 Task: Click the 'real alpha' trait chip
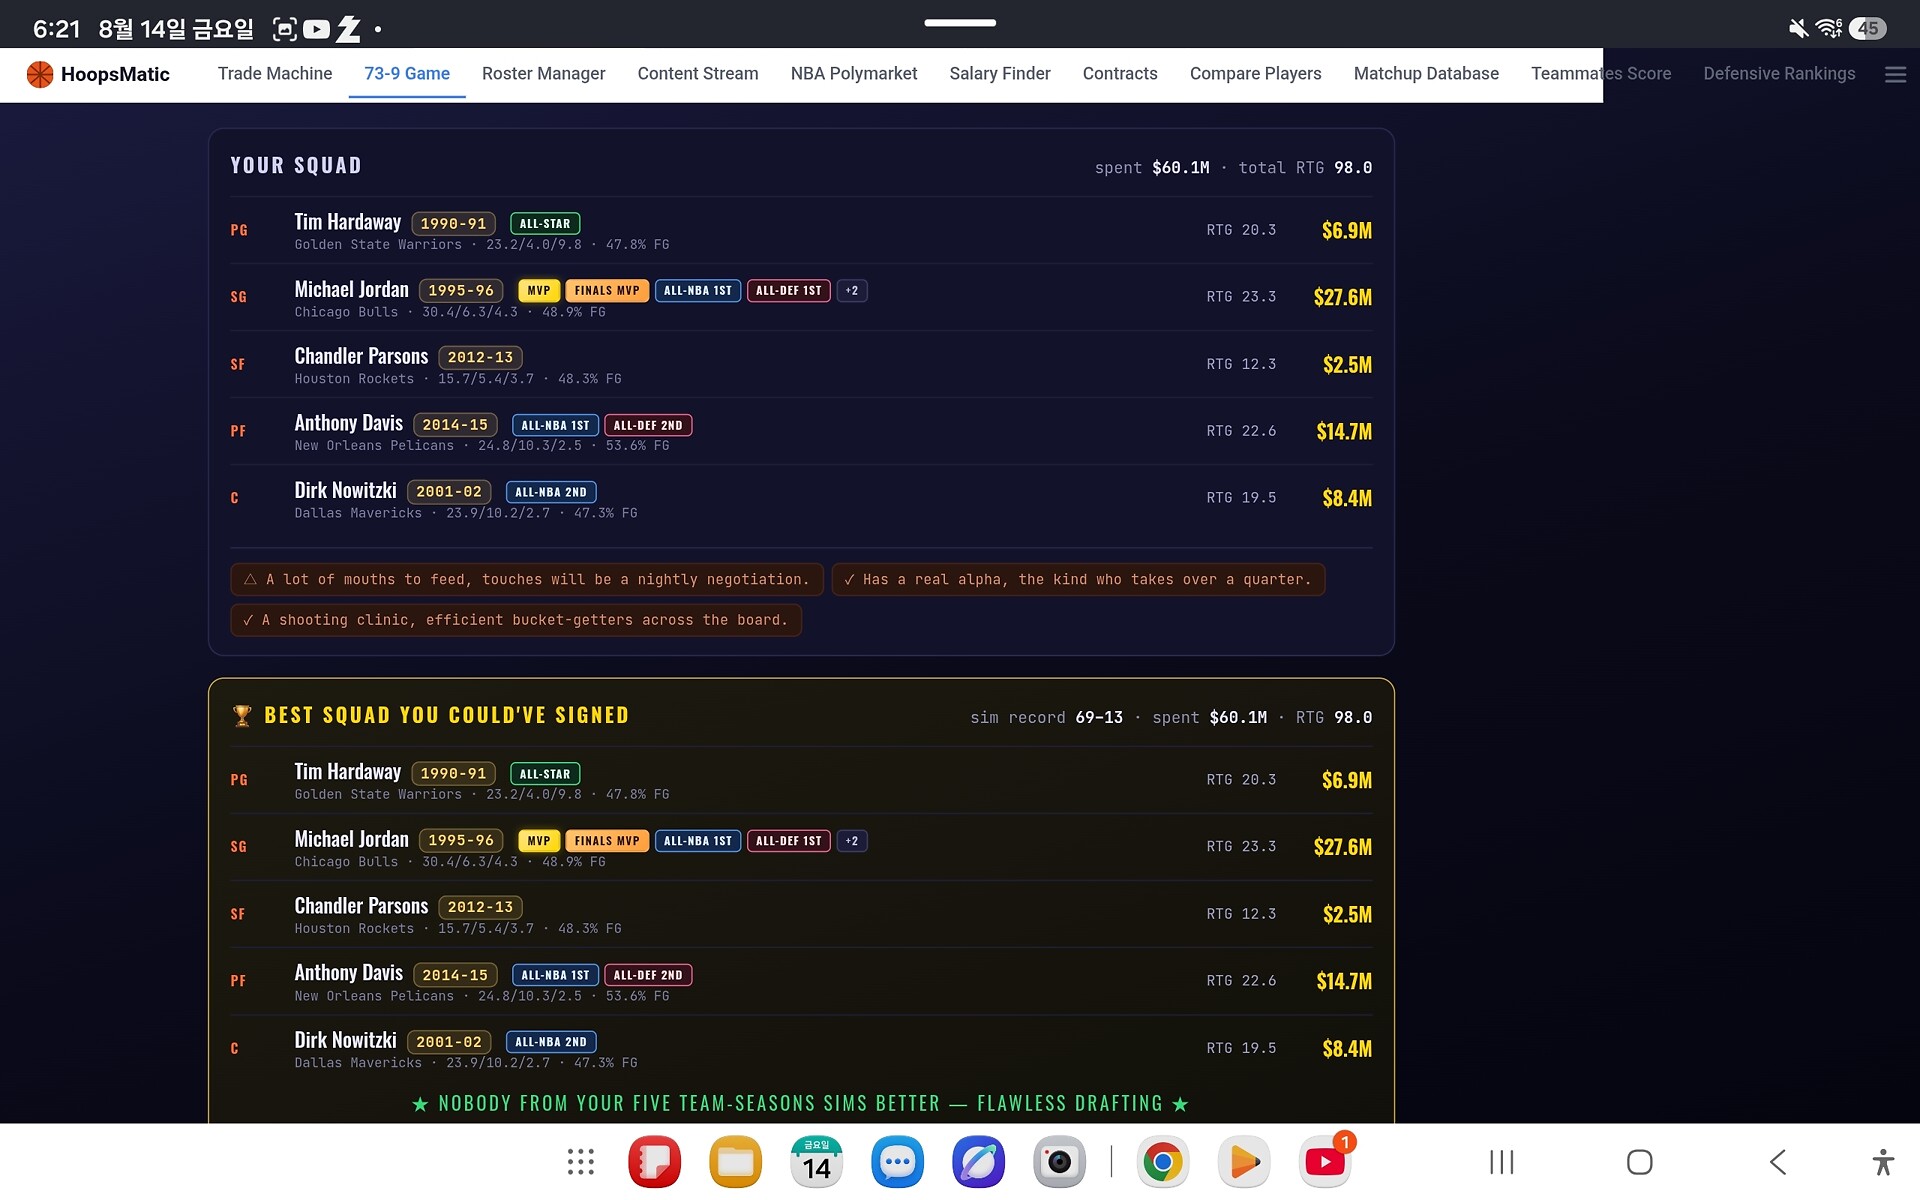click(x=1078, y=580)
